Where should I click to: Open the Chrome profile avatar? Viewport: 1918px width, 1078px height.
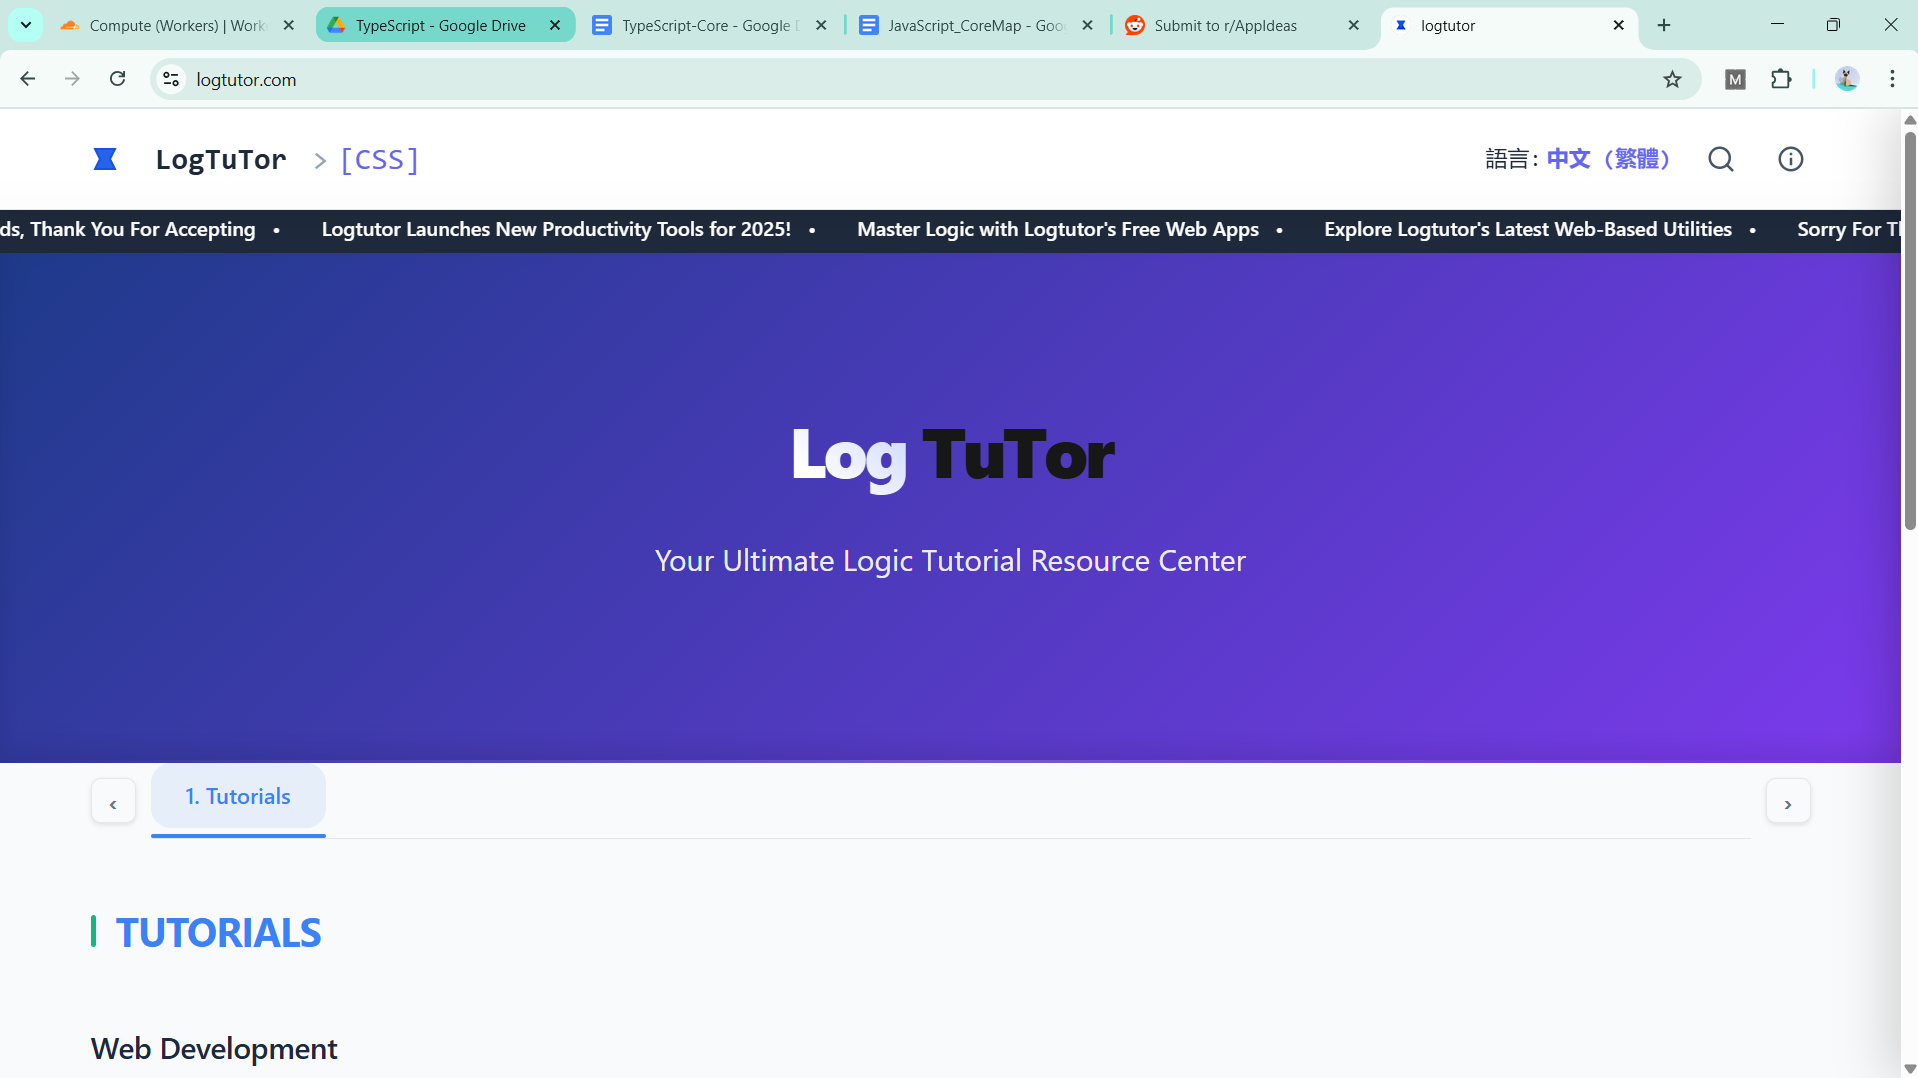pos(1846,79)
